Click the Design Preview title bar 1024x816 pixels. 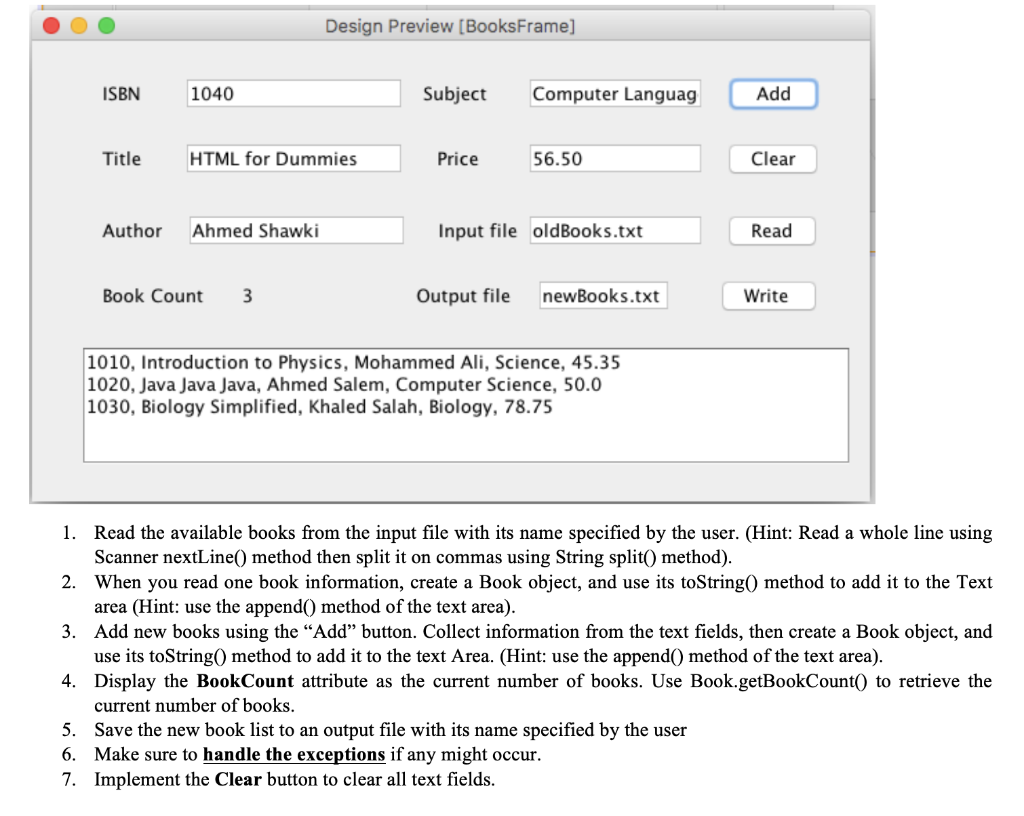(x=449, y=26)
